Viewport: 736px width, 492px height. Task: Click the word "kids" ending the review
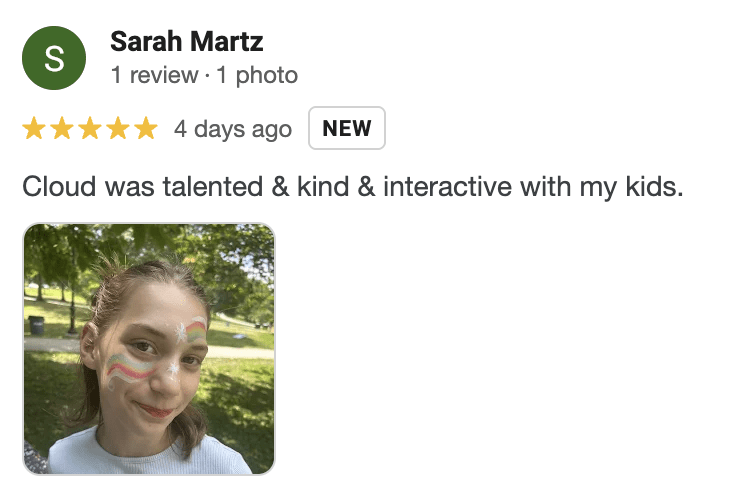click(653, 187)
